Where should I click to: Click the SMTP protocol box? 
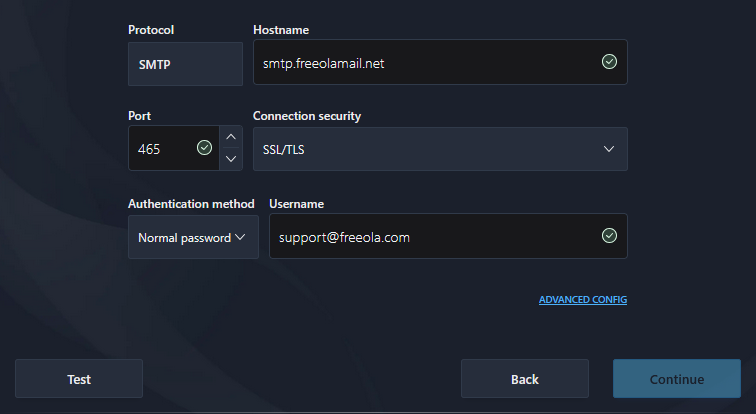pos(185,63)
